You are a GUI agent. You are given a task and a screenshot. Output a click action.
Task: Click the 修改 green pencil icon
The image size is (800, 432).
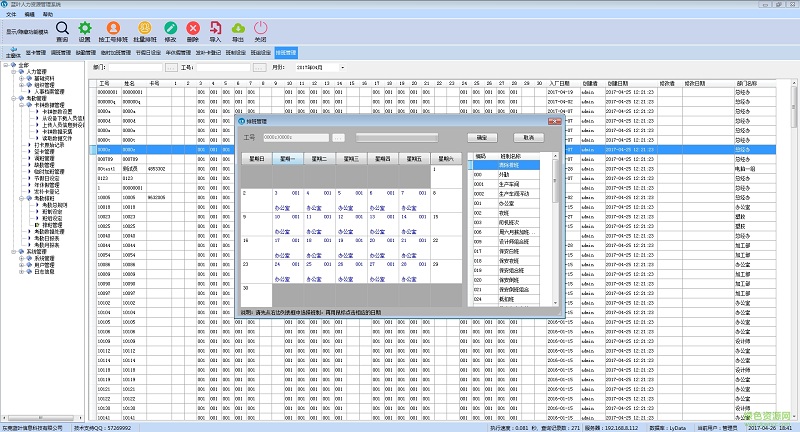click(170, 30)
